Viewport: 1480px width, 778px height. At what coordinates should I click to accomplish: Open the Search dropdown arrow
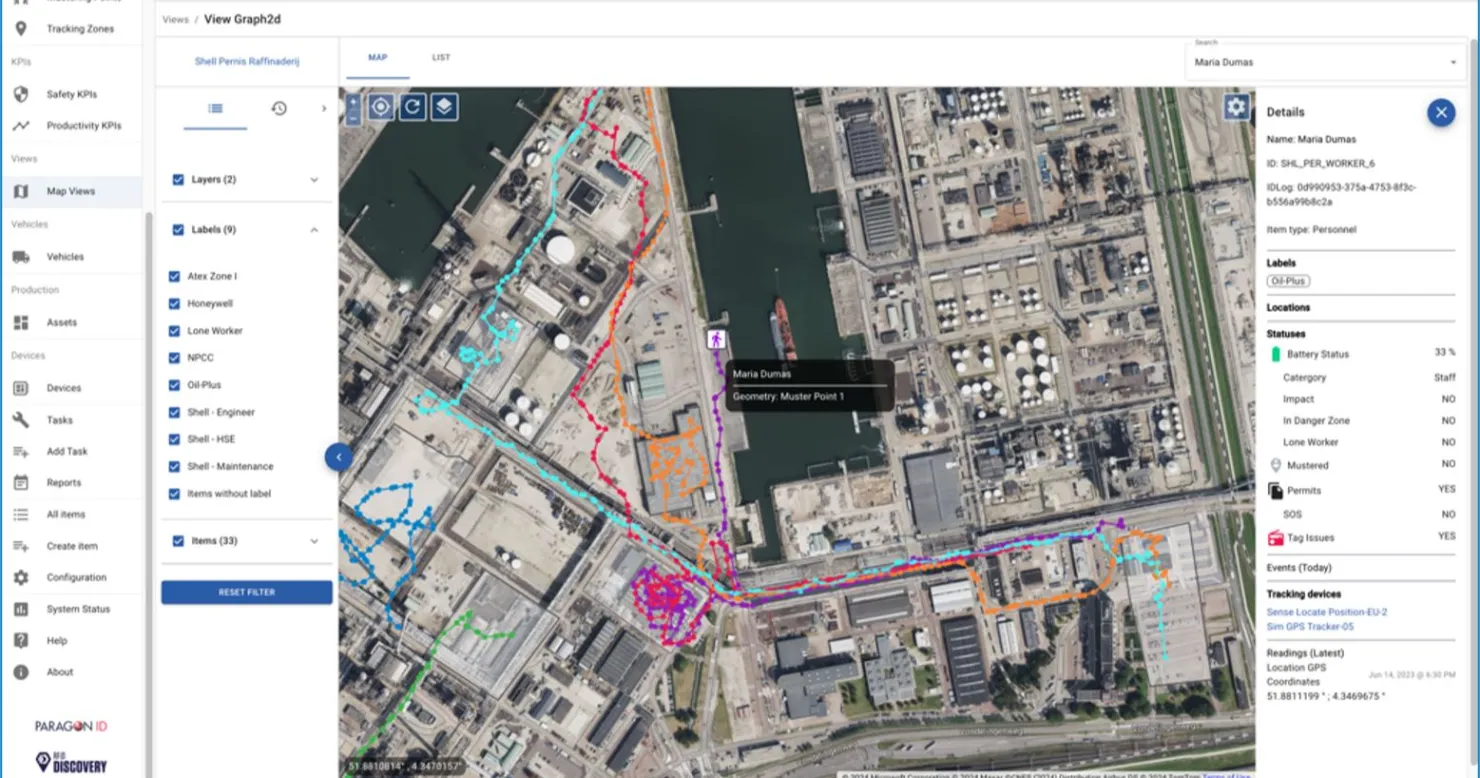point(1453,63)
